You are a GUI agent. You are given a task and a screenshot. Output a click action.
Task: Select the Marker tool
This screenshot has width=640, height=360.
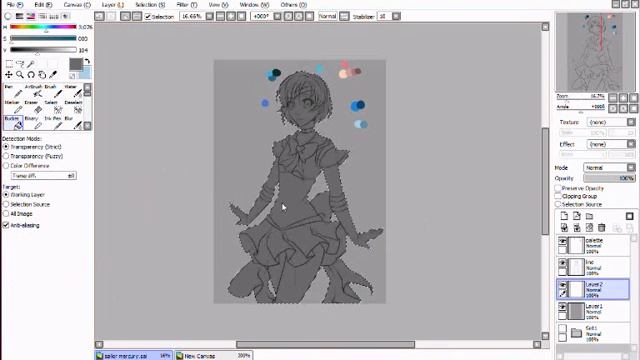coord(12,107)
